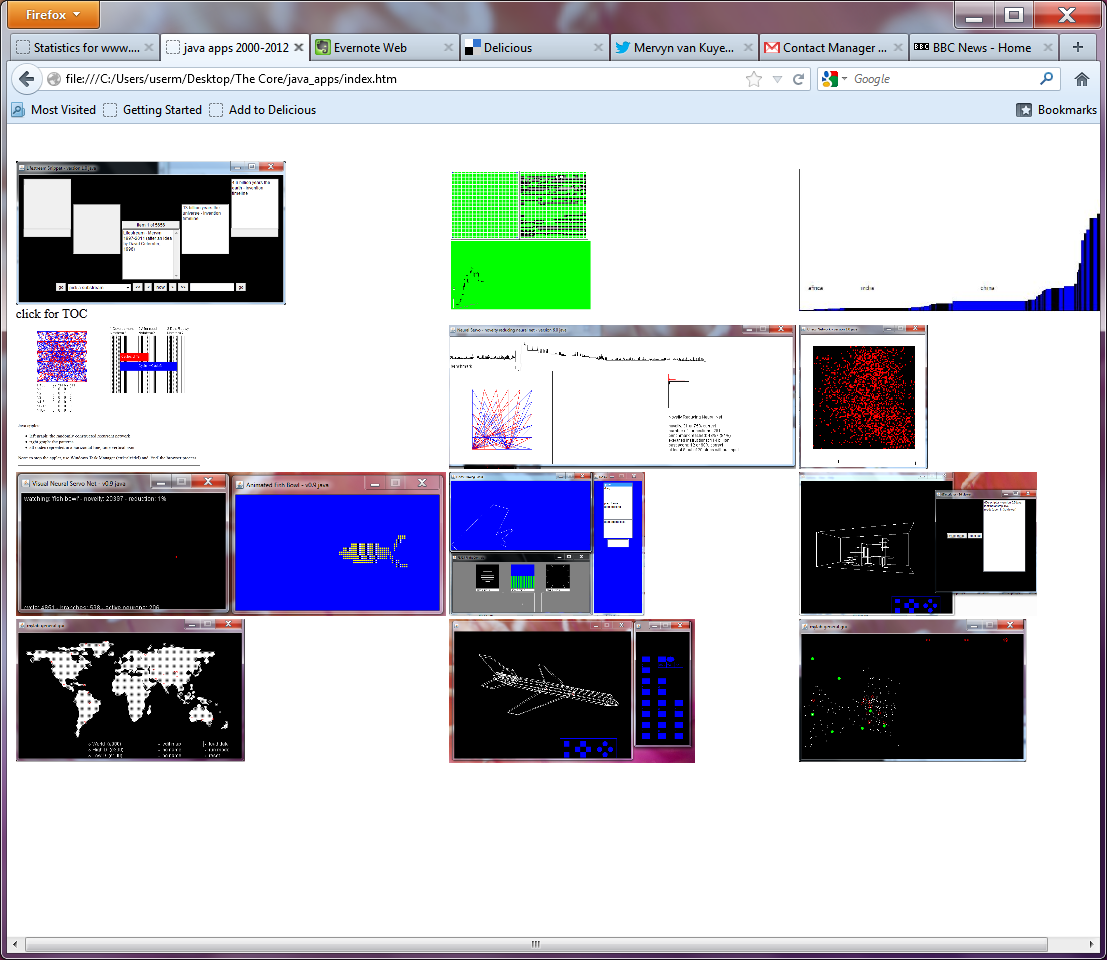Click the Home icon in toolbar
Screen dimensions: 1107x960
[x=1081, y=79]
